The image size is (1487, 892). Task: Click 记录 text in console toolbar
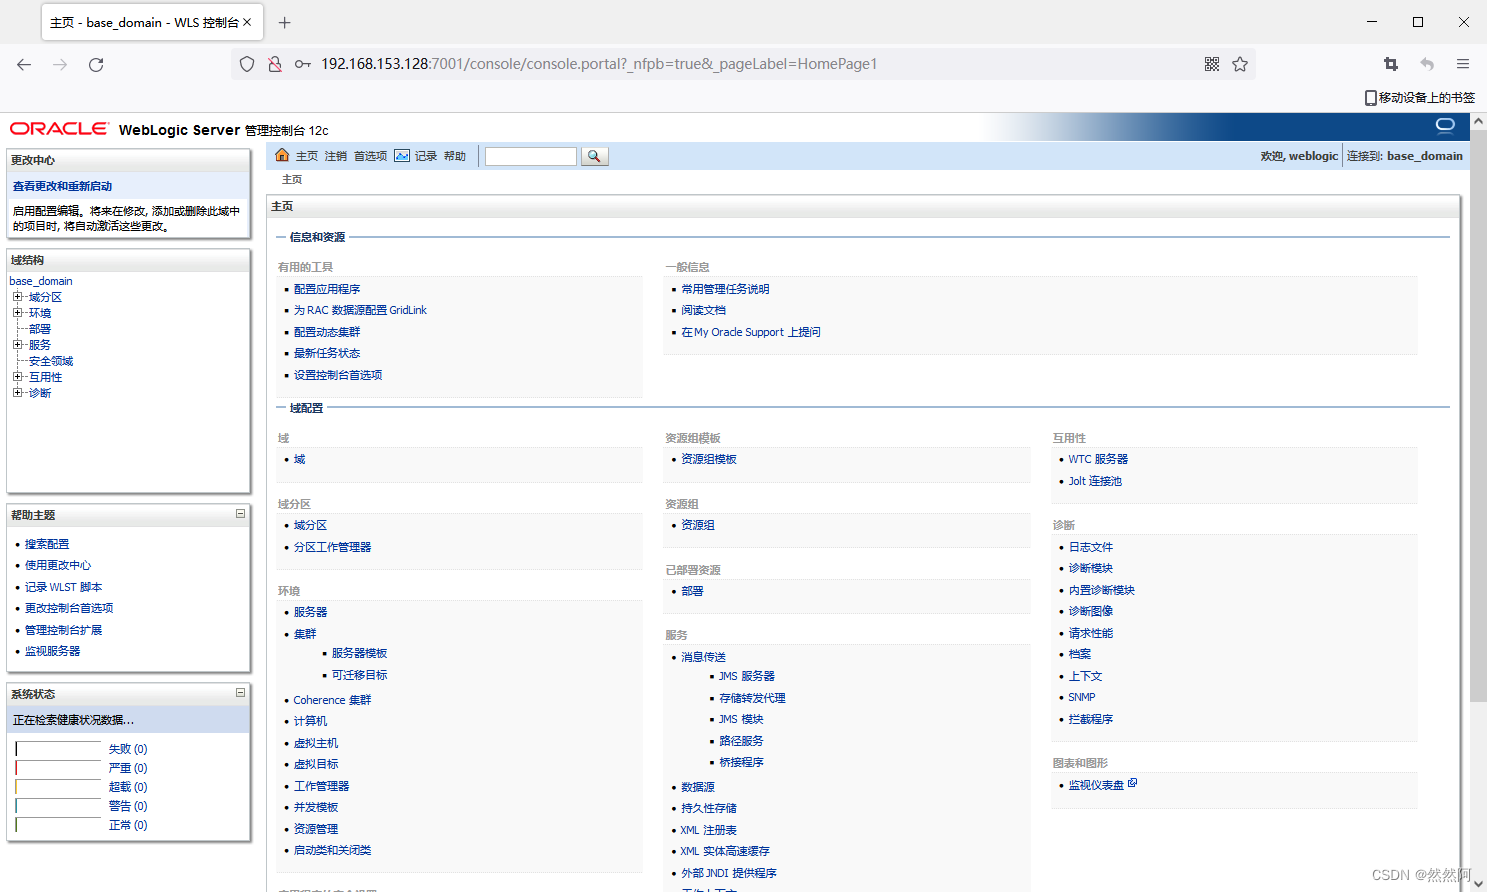pos(426,156)
